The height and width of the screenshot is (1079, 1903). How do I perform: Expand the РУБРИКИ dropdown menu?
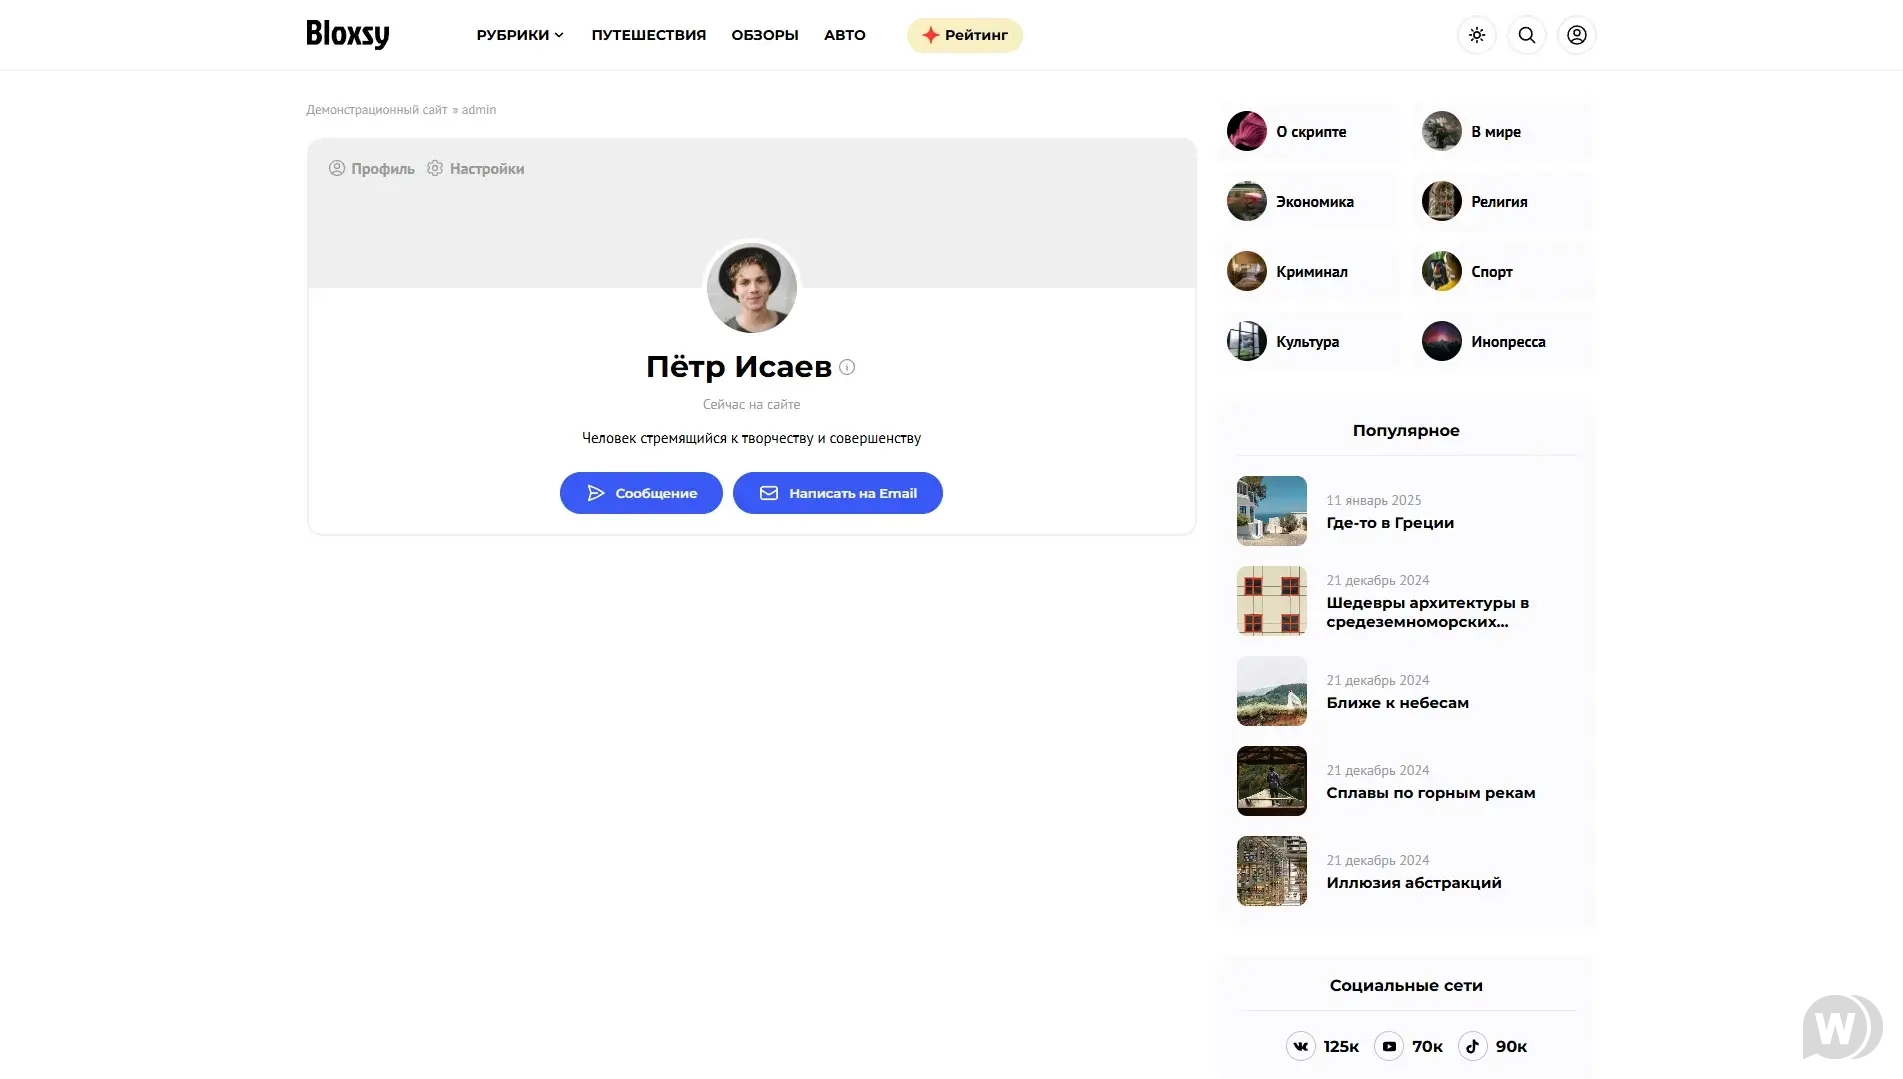520,35
